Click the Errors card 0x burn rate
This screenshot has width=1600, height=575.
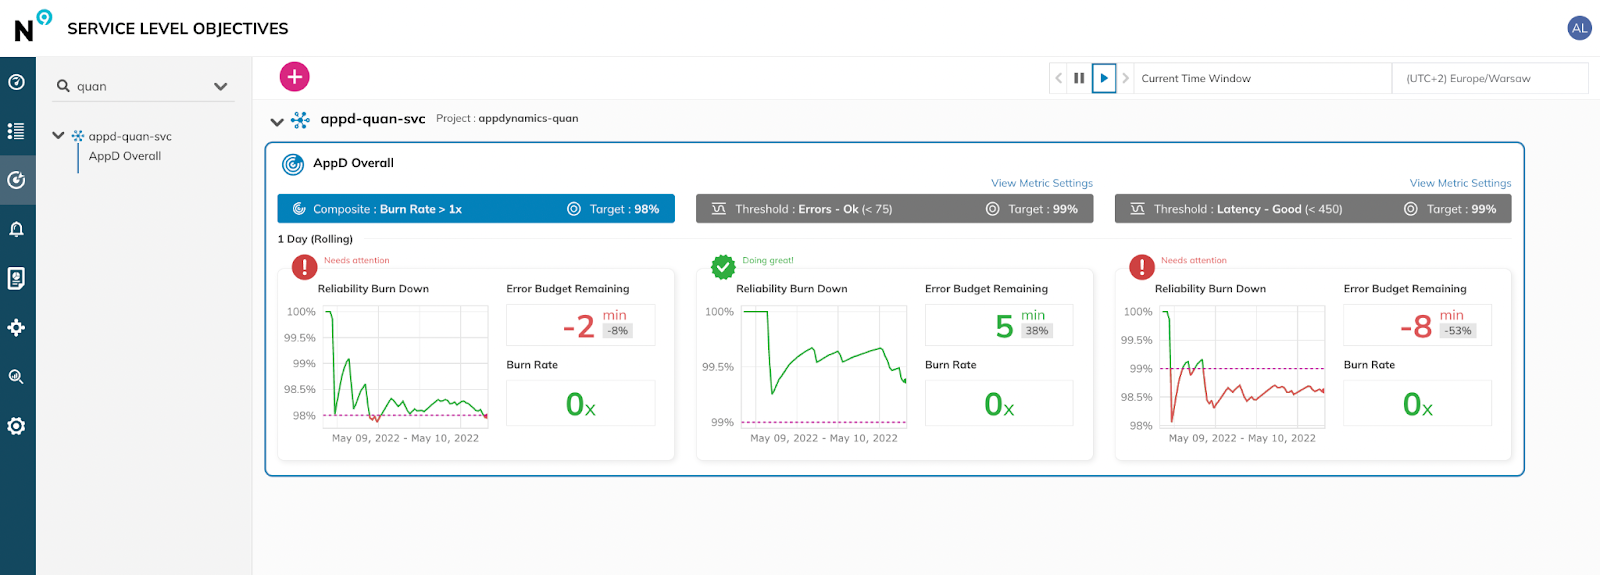[x=999, y=404]
